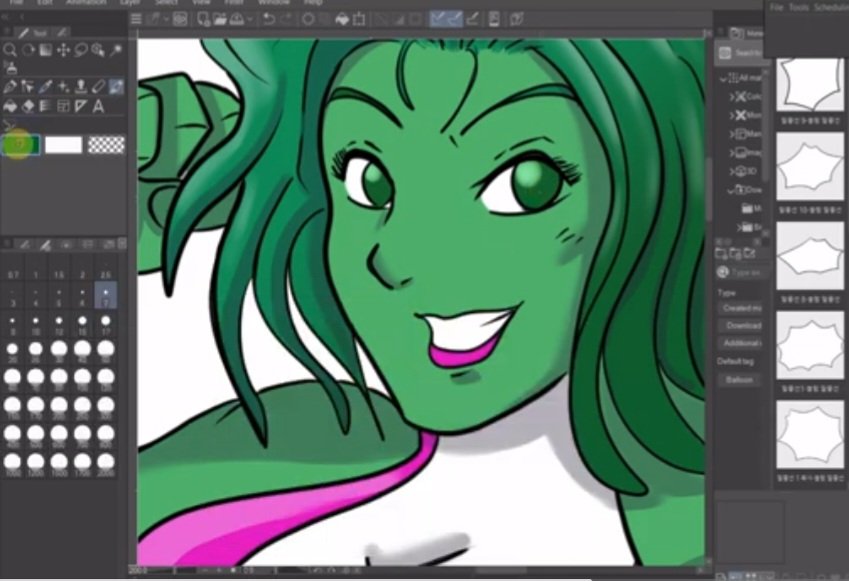Select the Move layer tool
This screenshot has height=581, width=849.
63,50
